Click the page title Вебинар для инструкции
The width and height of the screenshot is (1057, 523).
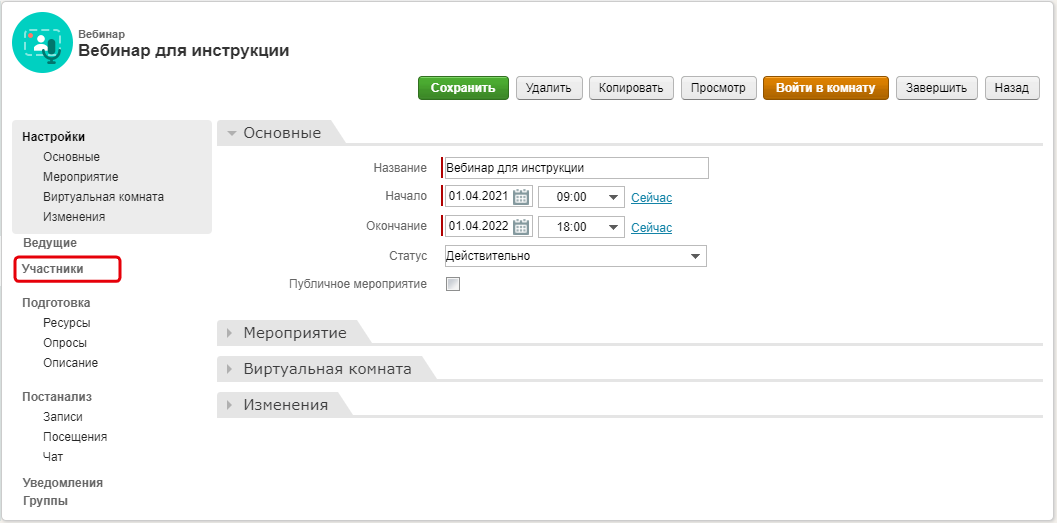184,51
